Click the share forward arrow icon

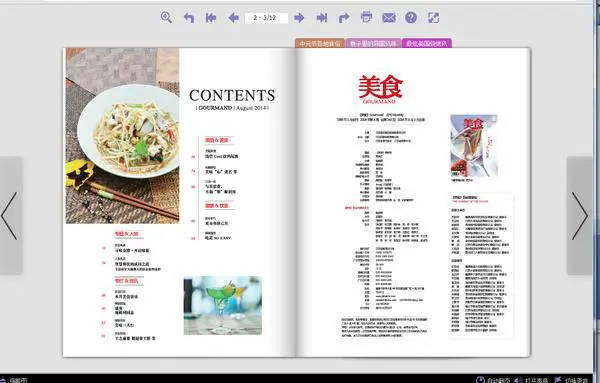point(344,18)
